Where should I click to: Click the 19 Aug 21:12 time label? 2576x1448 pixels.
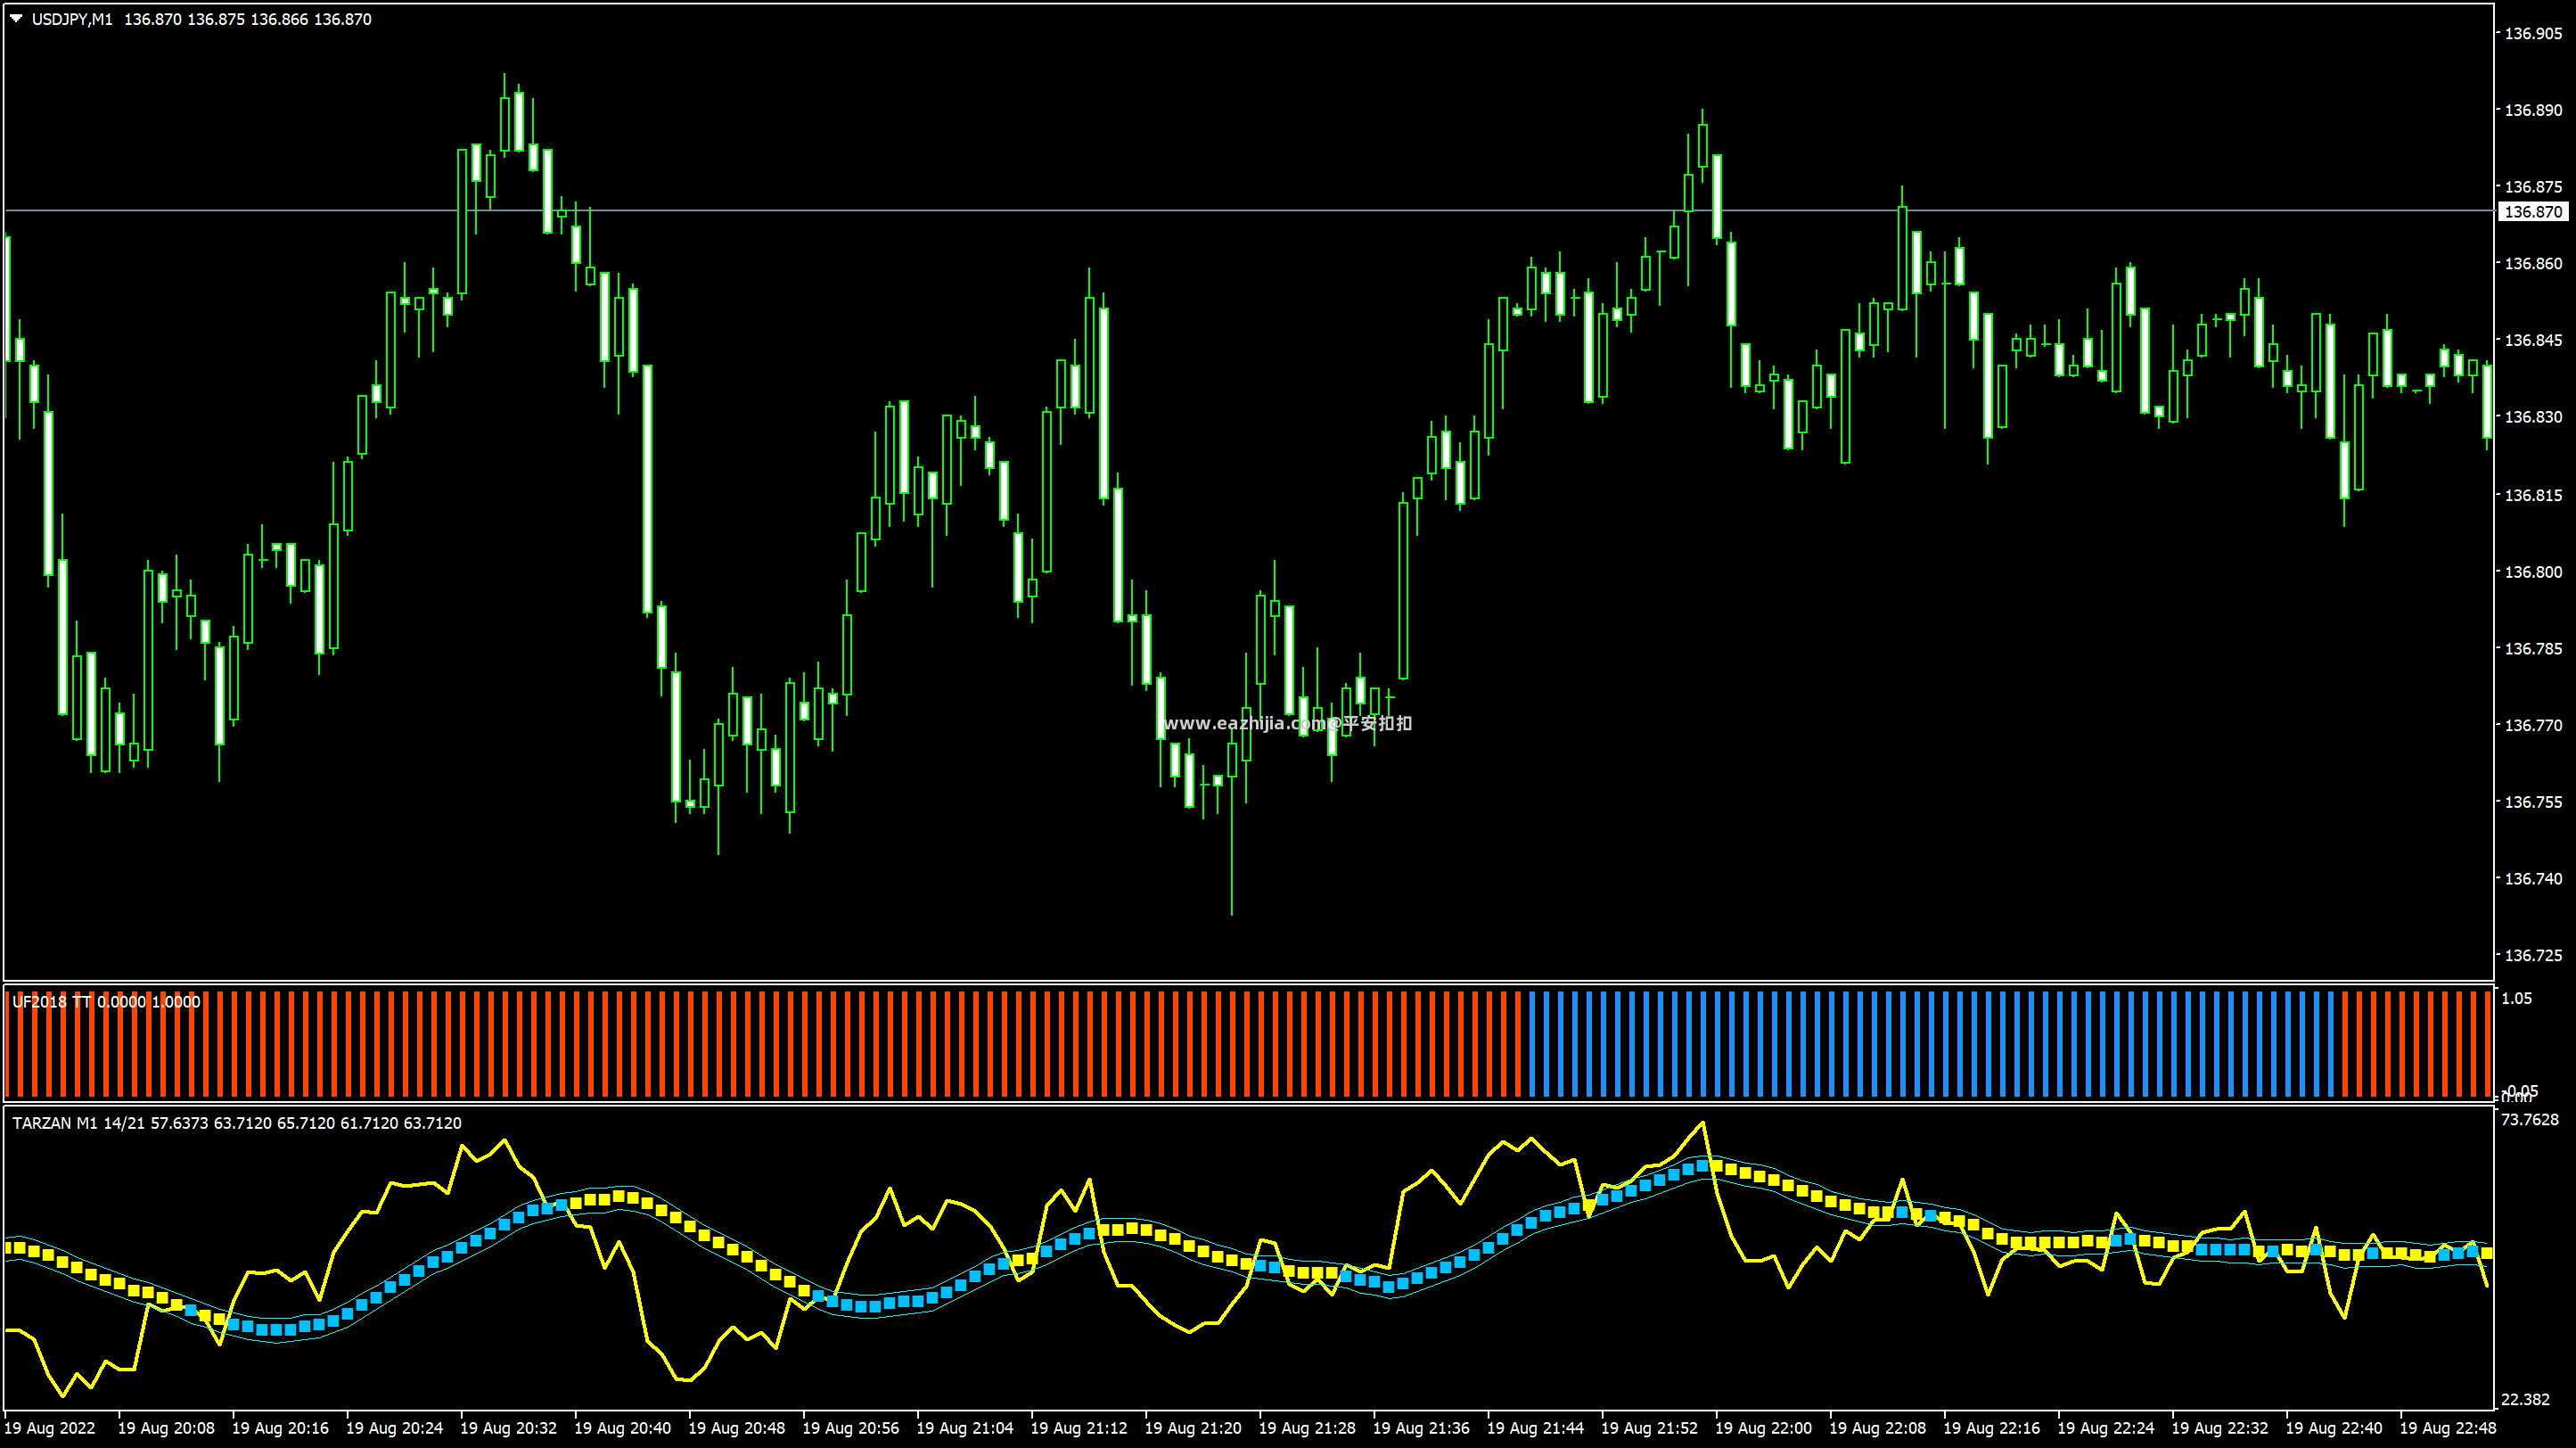point(1079,1428)
